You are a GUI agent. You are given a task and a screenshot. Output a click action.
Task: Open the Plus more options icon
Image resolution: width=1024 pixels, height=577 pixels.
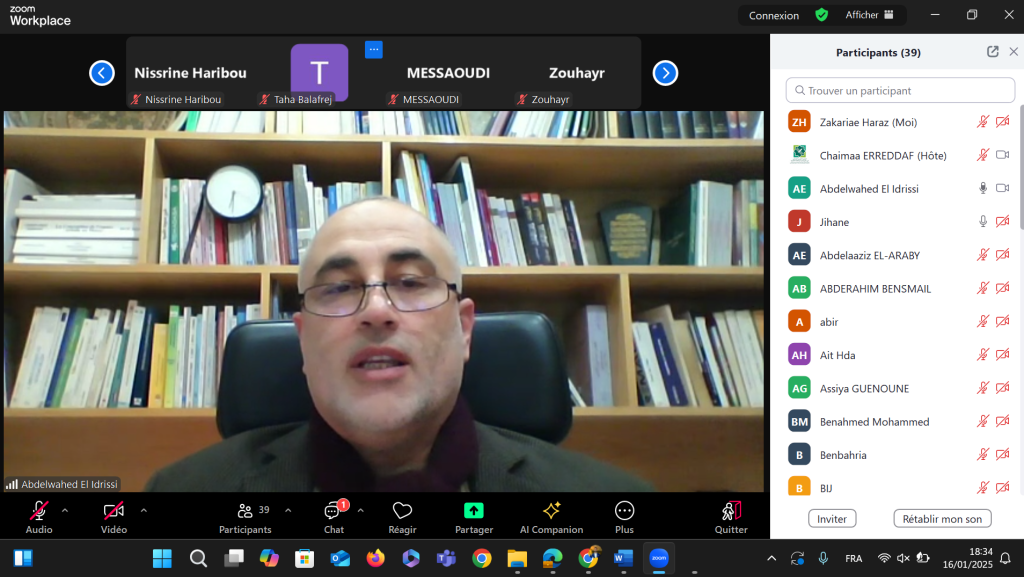(624, 511)
